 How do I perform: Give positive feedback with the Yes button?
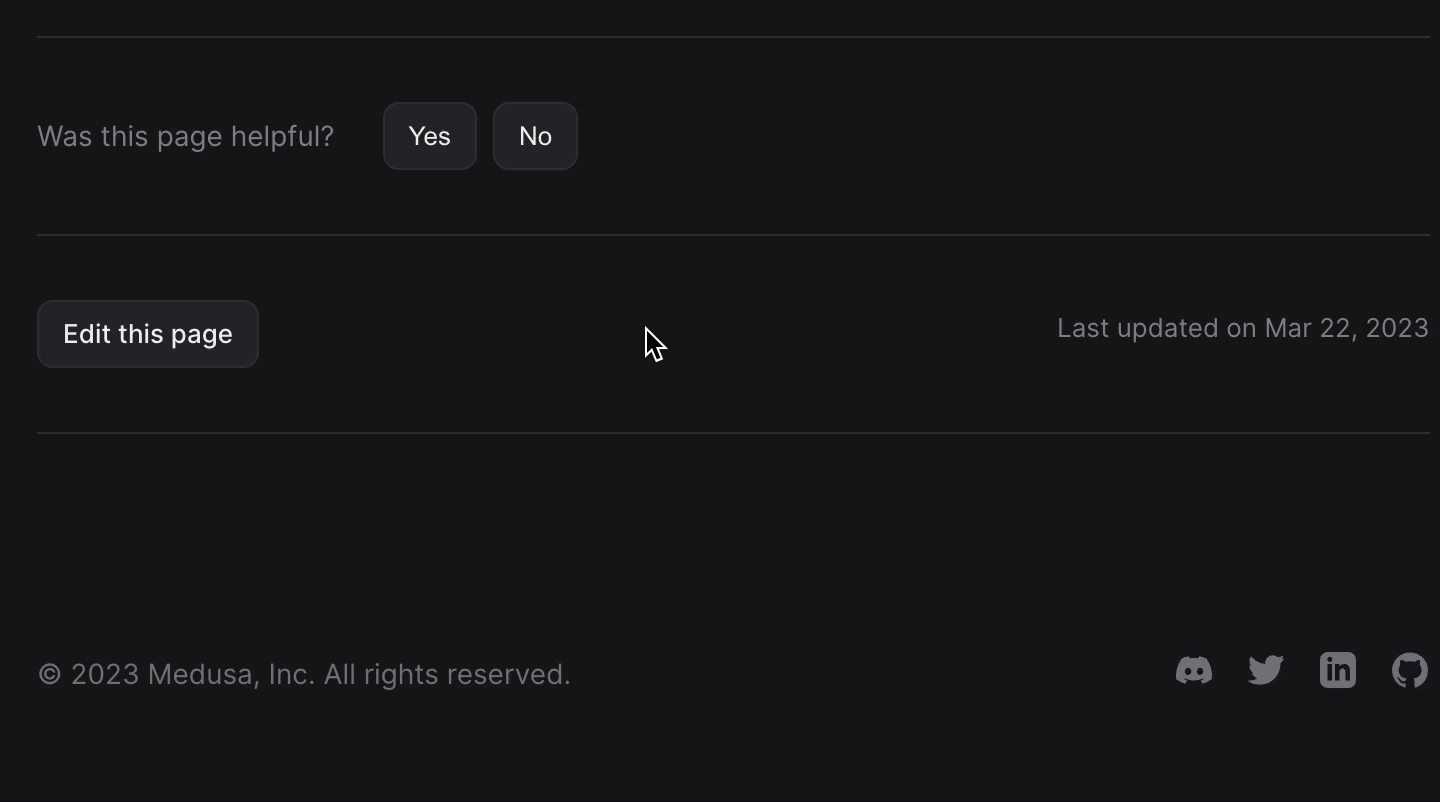428,136
